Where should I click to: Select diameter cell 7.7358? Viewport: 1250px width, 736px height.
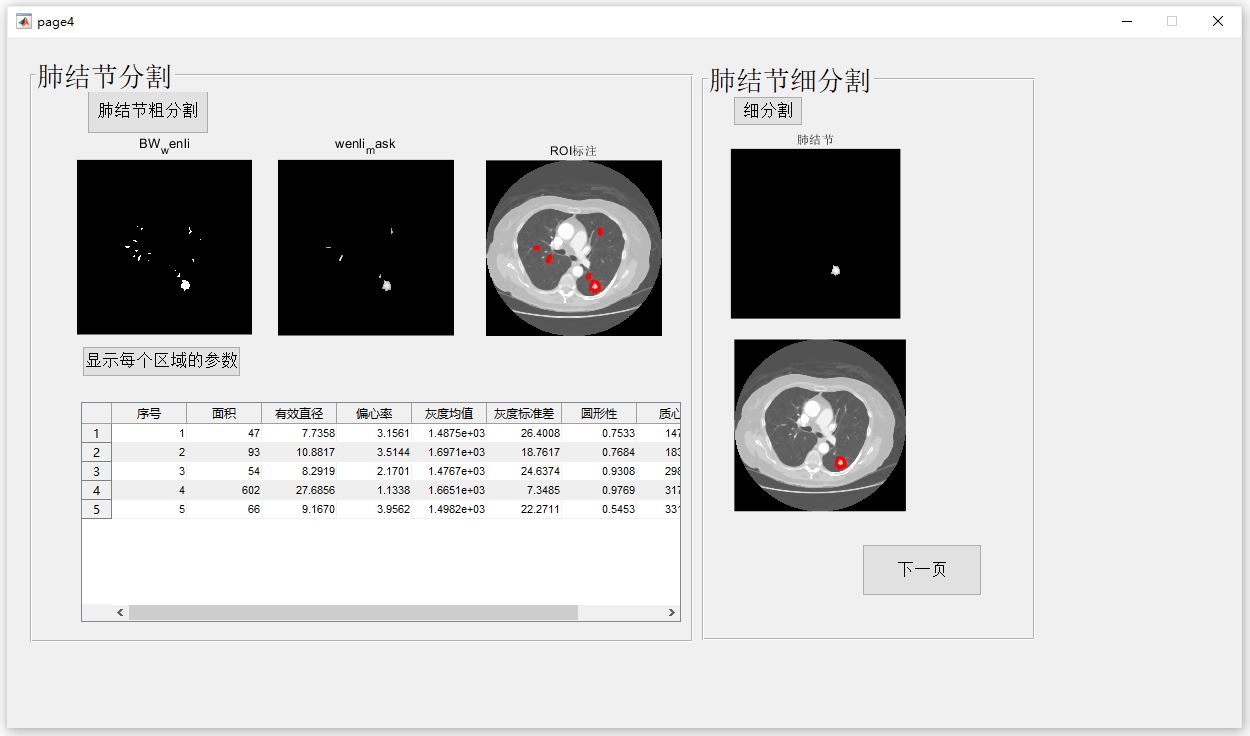(299, 433)
